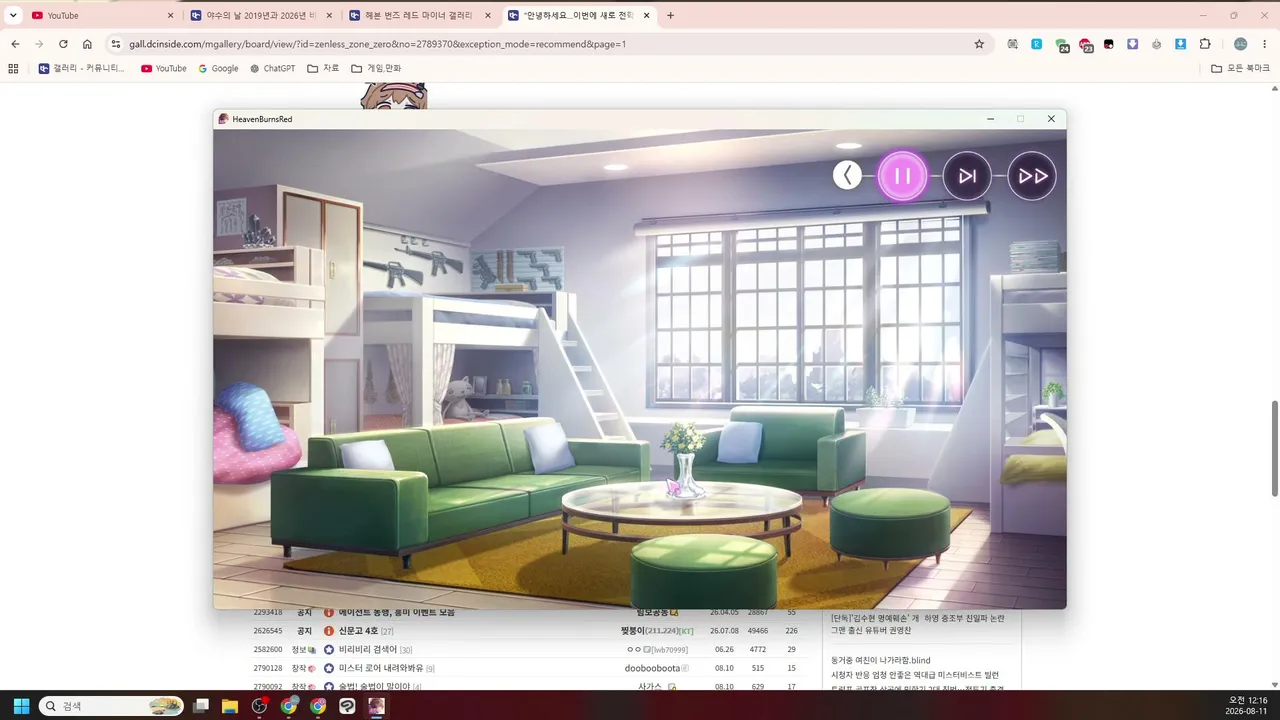Click the author doobooboota
Image resolution: width=1280 pixels, height=720 pixels.
[x=652, y=668]
